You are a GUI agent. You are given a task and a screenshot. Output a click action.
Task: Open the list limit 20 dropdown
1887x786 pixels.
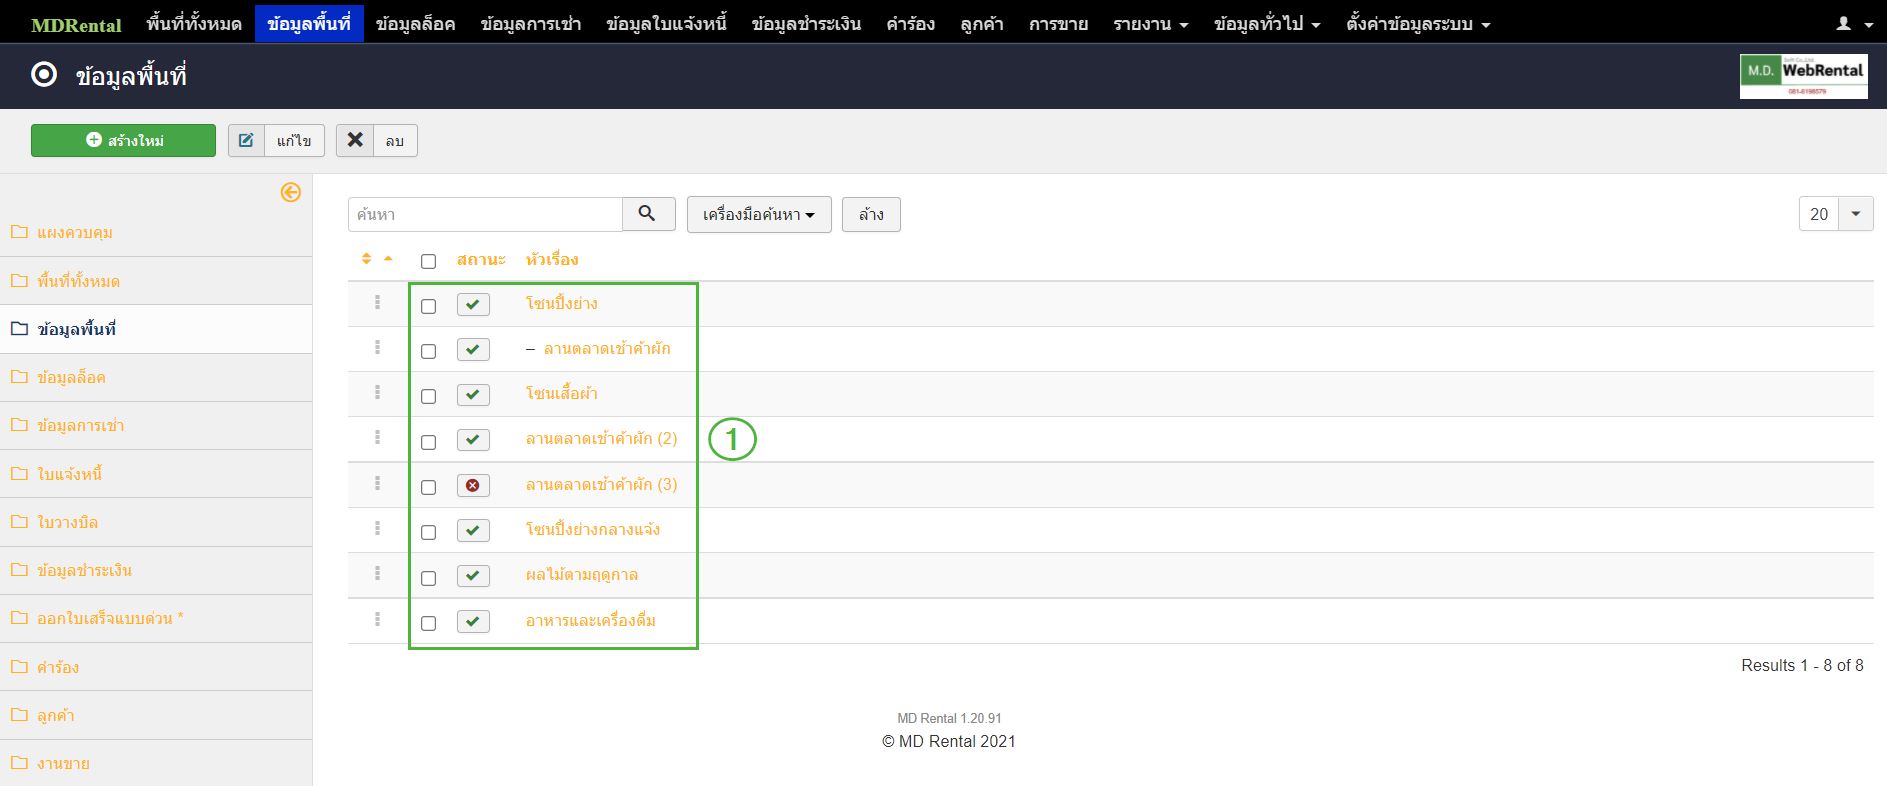tap(1836, 214)
